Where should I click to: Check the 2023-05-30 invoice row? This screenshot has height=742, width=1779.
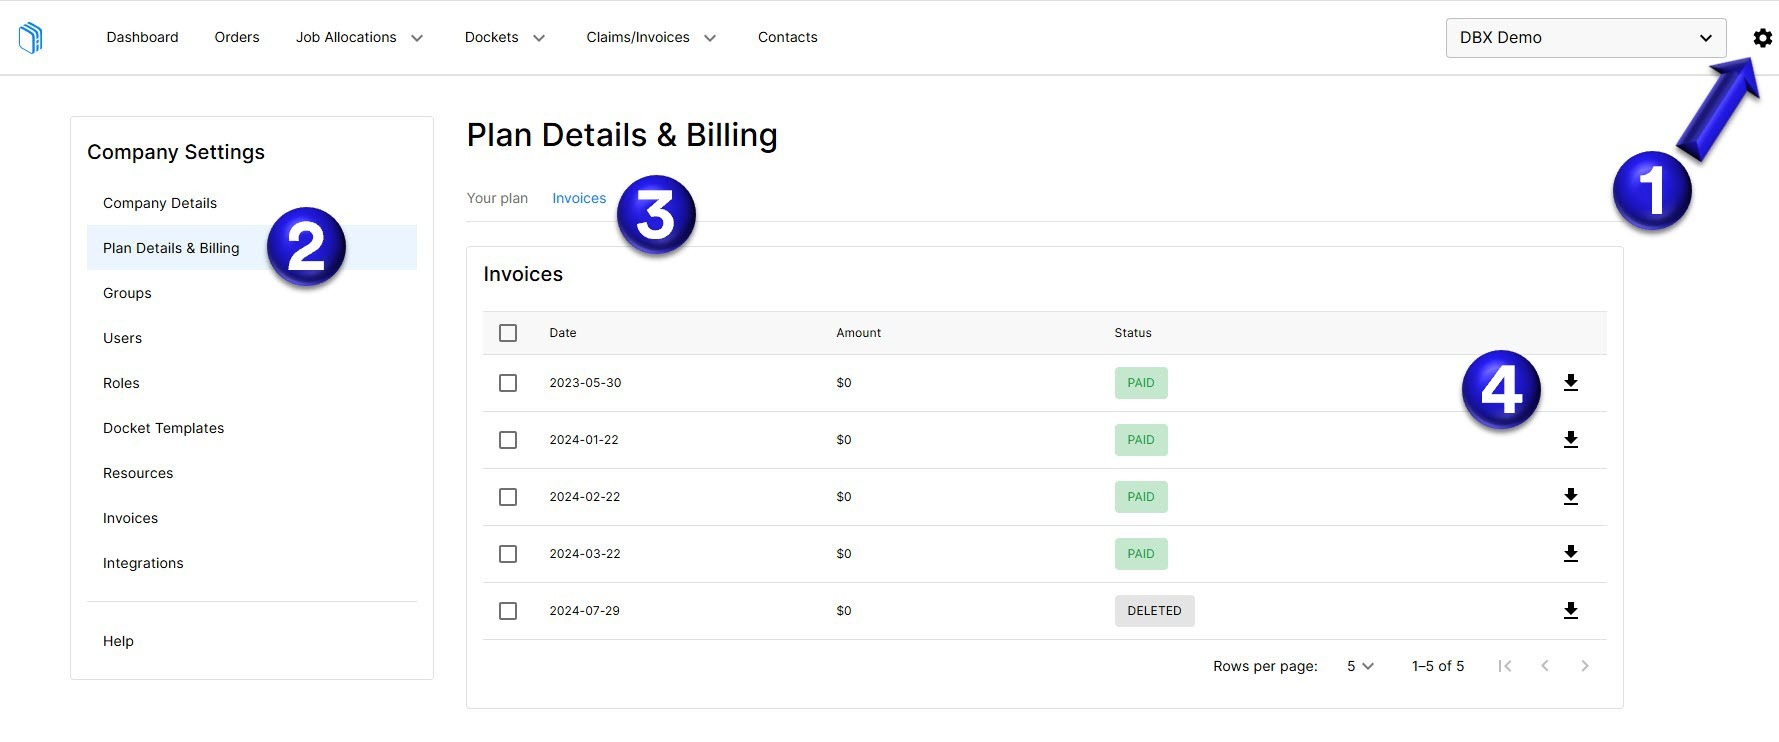[508, 383]
